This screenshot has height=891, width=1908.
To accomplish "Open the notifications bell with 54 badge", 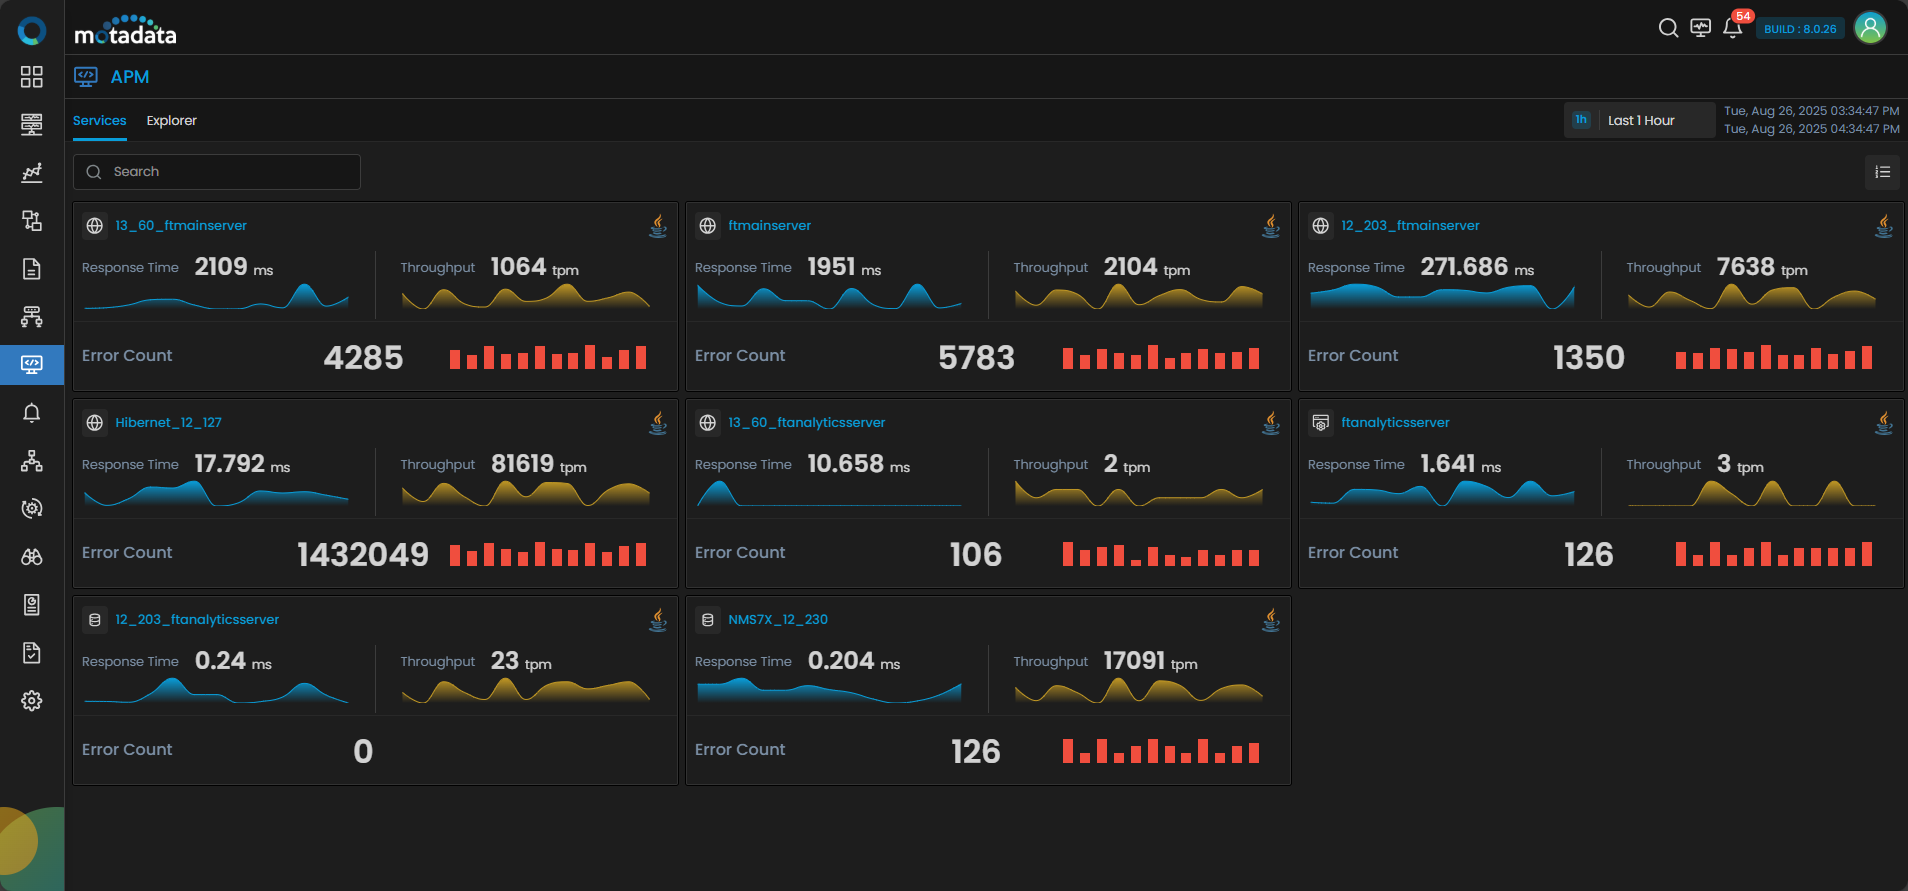I will click(x=1733, y=28).
